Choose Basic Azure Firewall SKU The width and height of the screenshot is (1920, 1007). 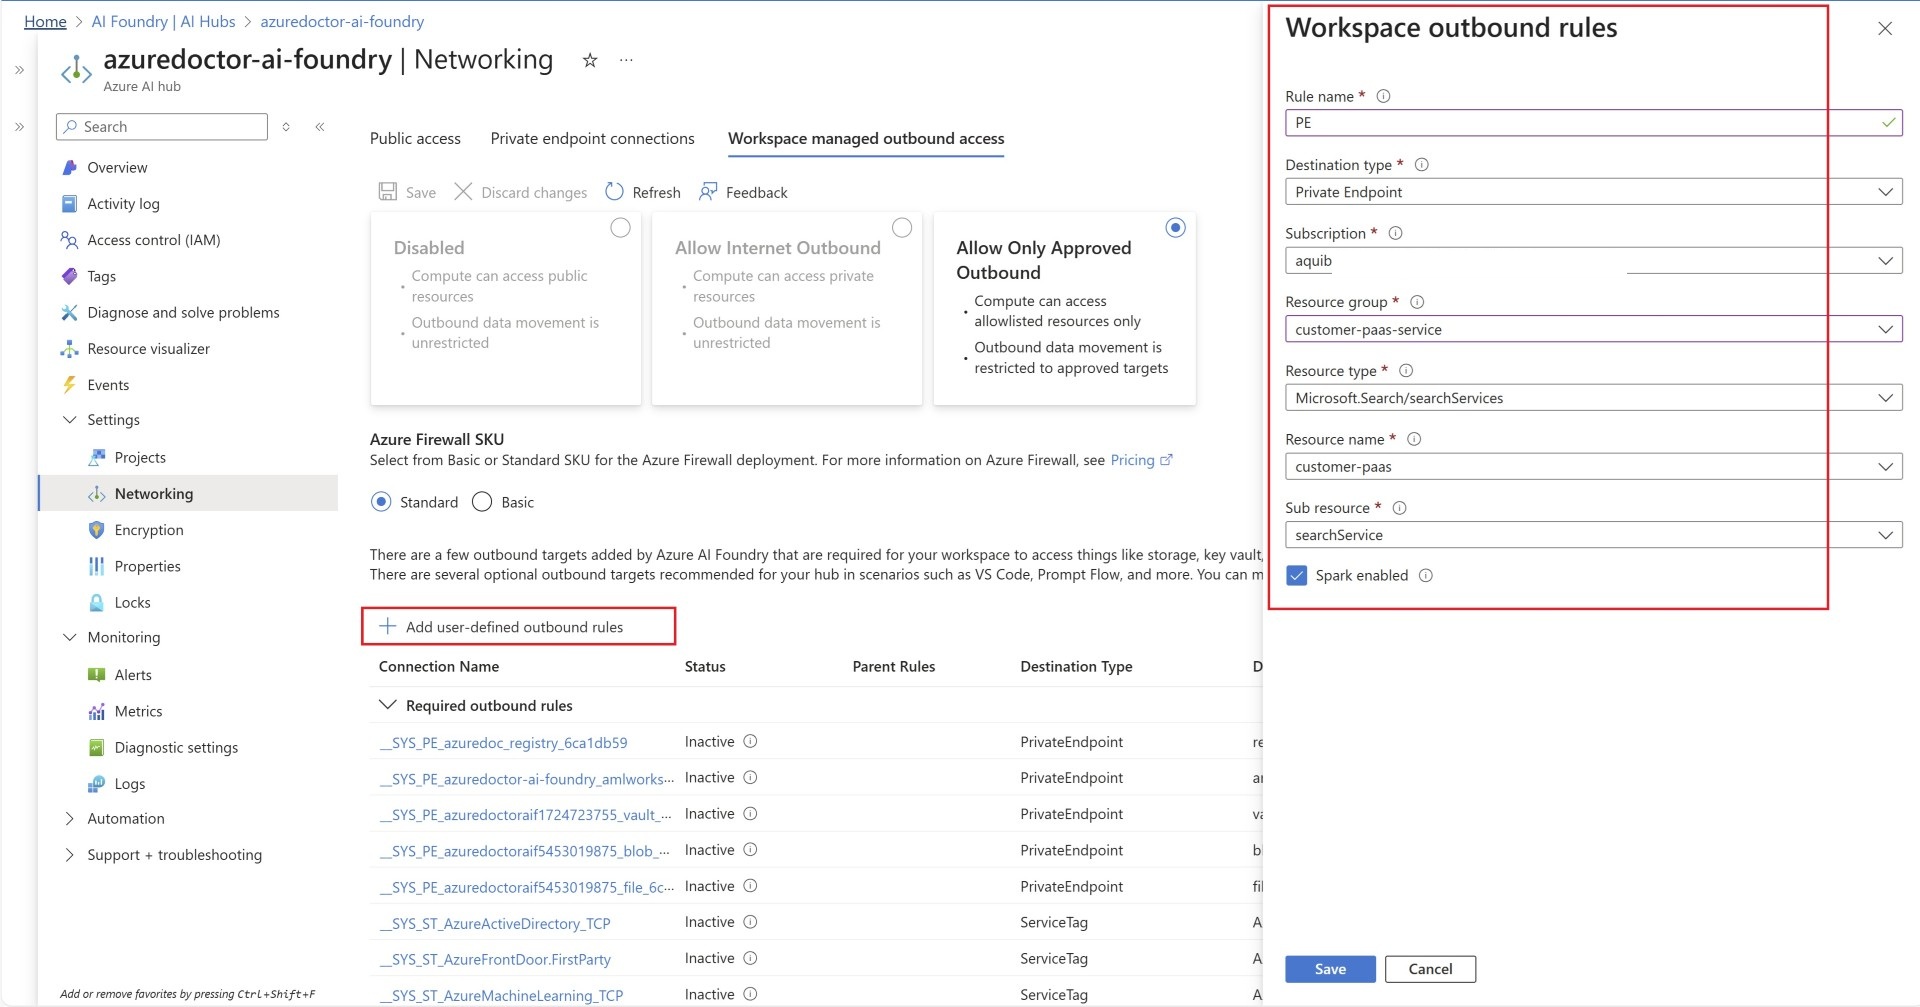tap(482, 502)
